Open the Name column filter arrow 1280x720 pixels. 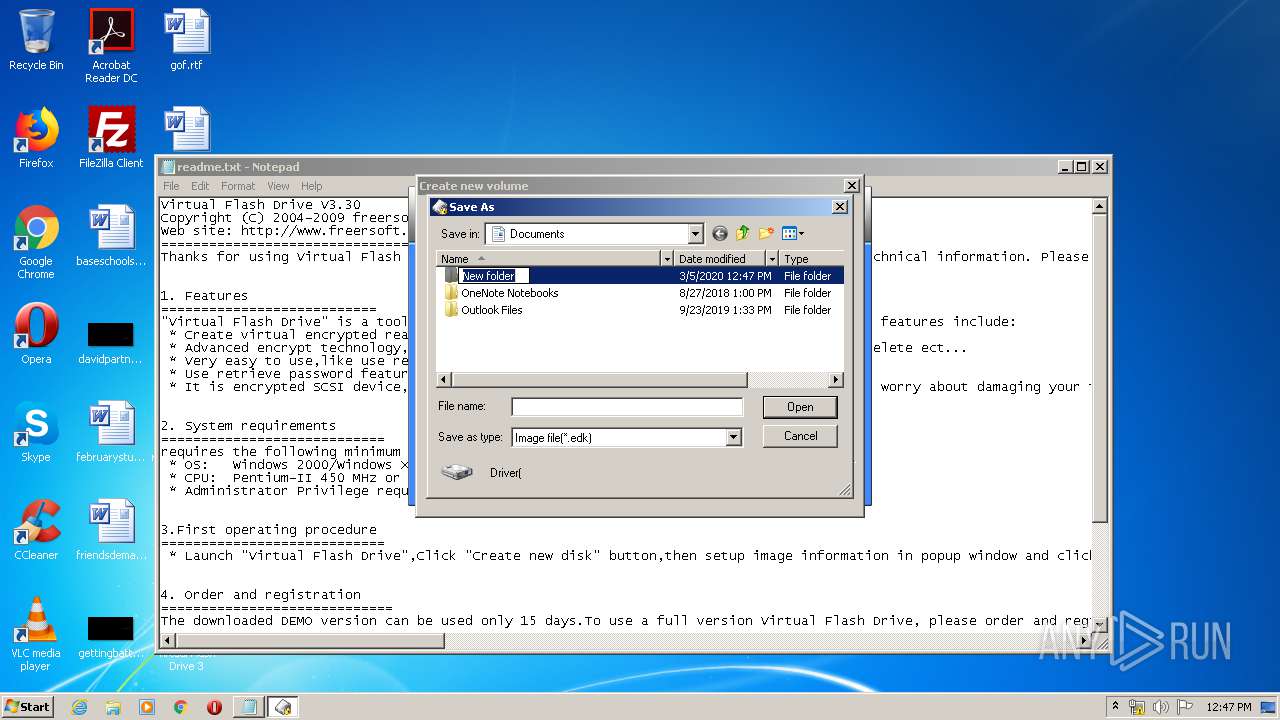[x=667, y=258]
